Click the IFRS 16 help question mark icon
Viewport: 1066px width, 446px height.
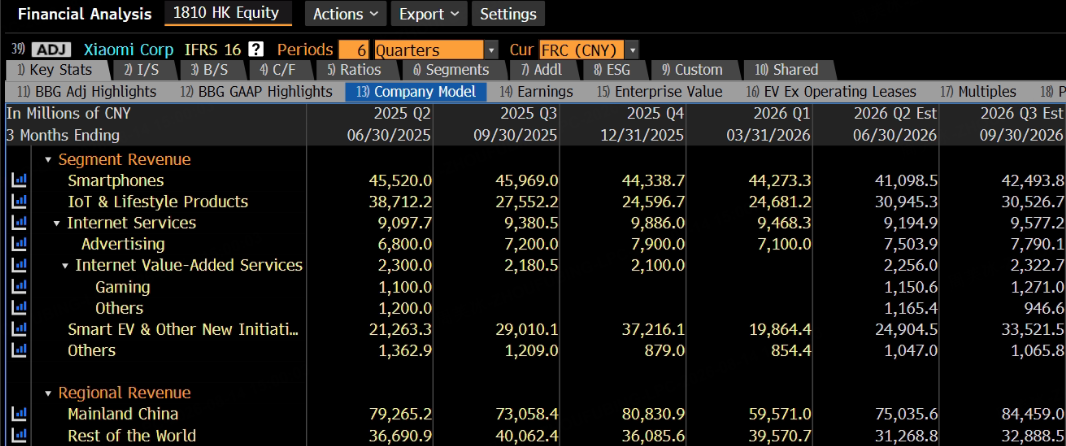pyautogui.click(x=256, y=50)
